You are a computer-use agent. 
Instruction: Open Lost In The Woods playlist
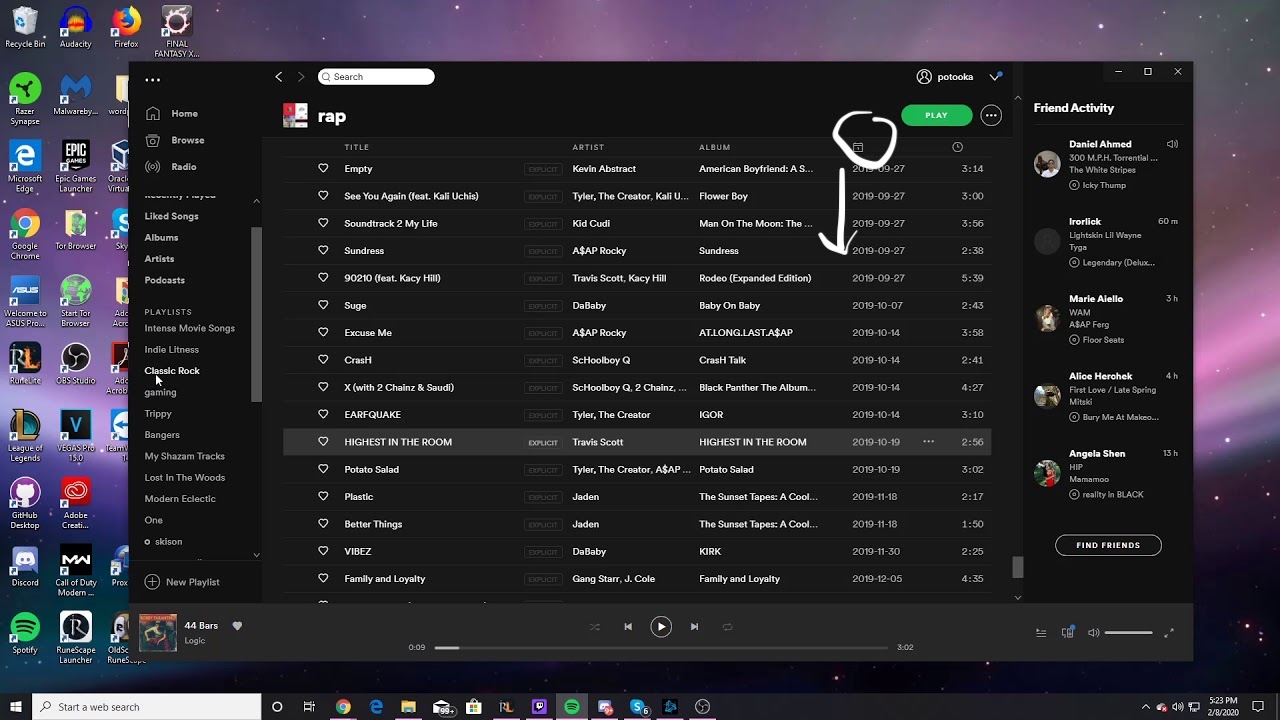184,478
